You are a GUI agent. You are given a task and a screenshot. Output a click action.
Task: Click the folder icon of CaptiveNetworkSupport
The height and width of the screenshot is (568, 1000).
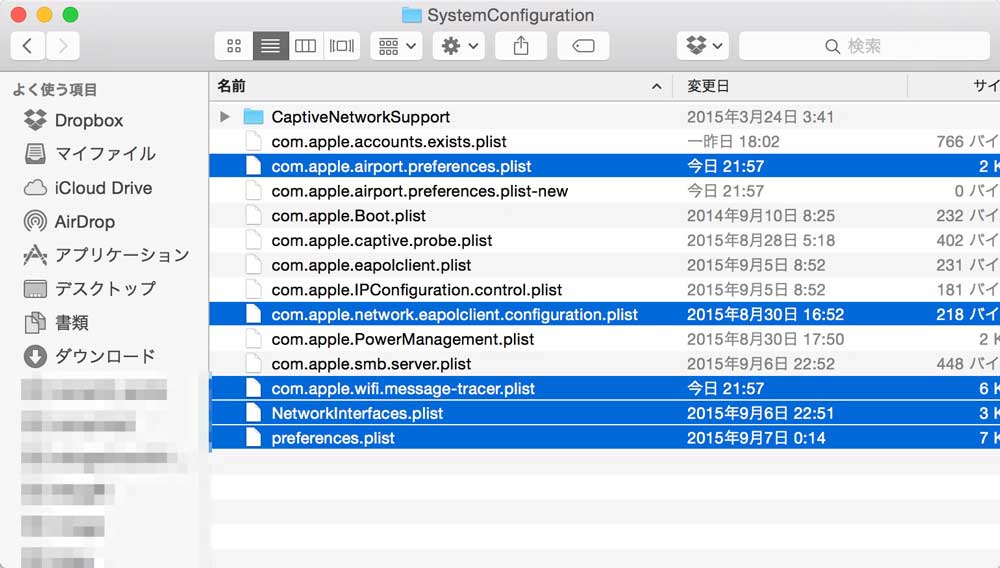tap(253, 117)
